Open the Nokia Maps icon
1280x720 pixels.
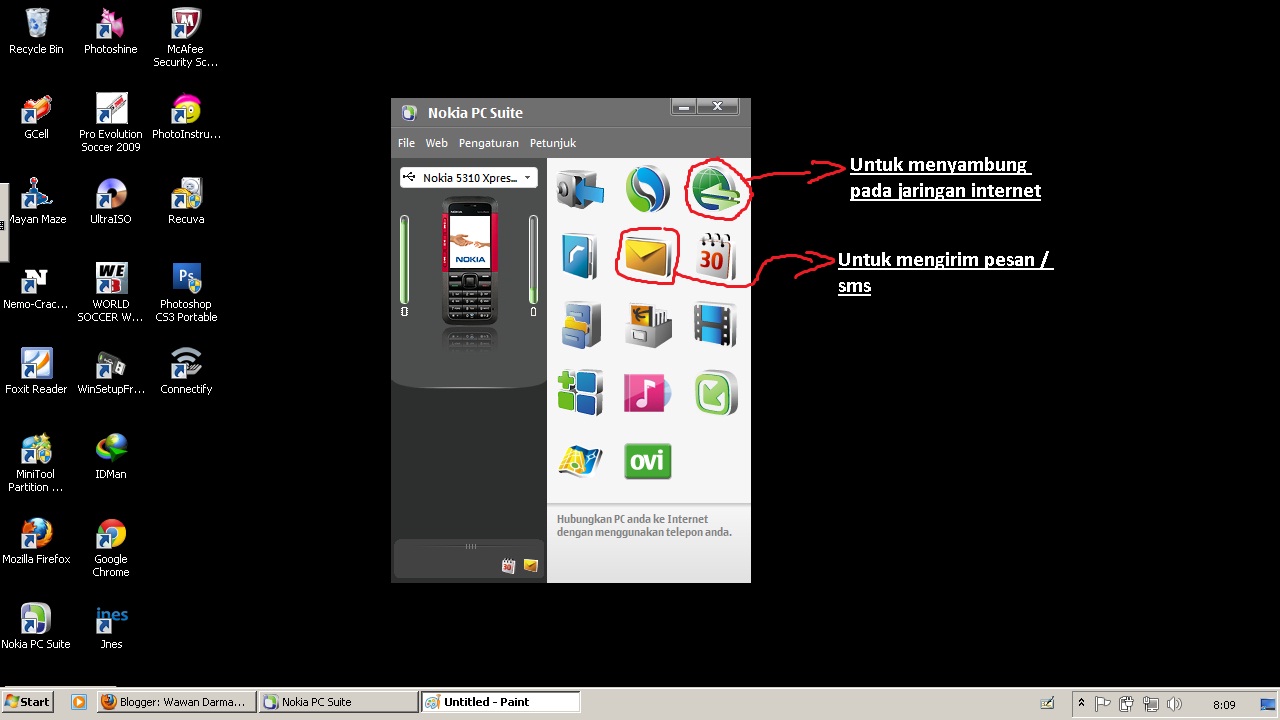pos(580,461)
